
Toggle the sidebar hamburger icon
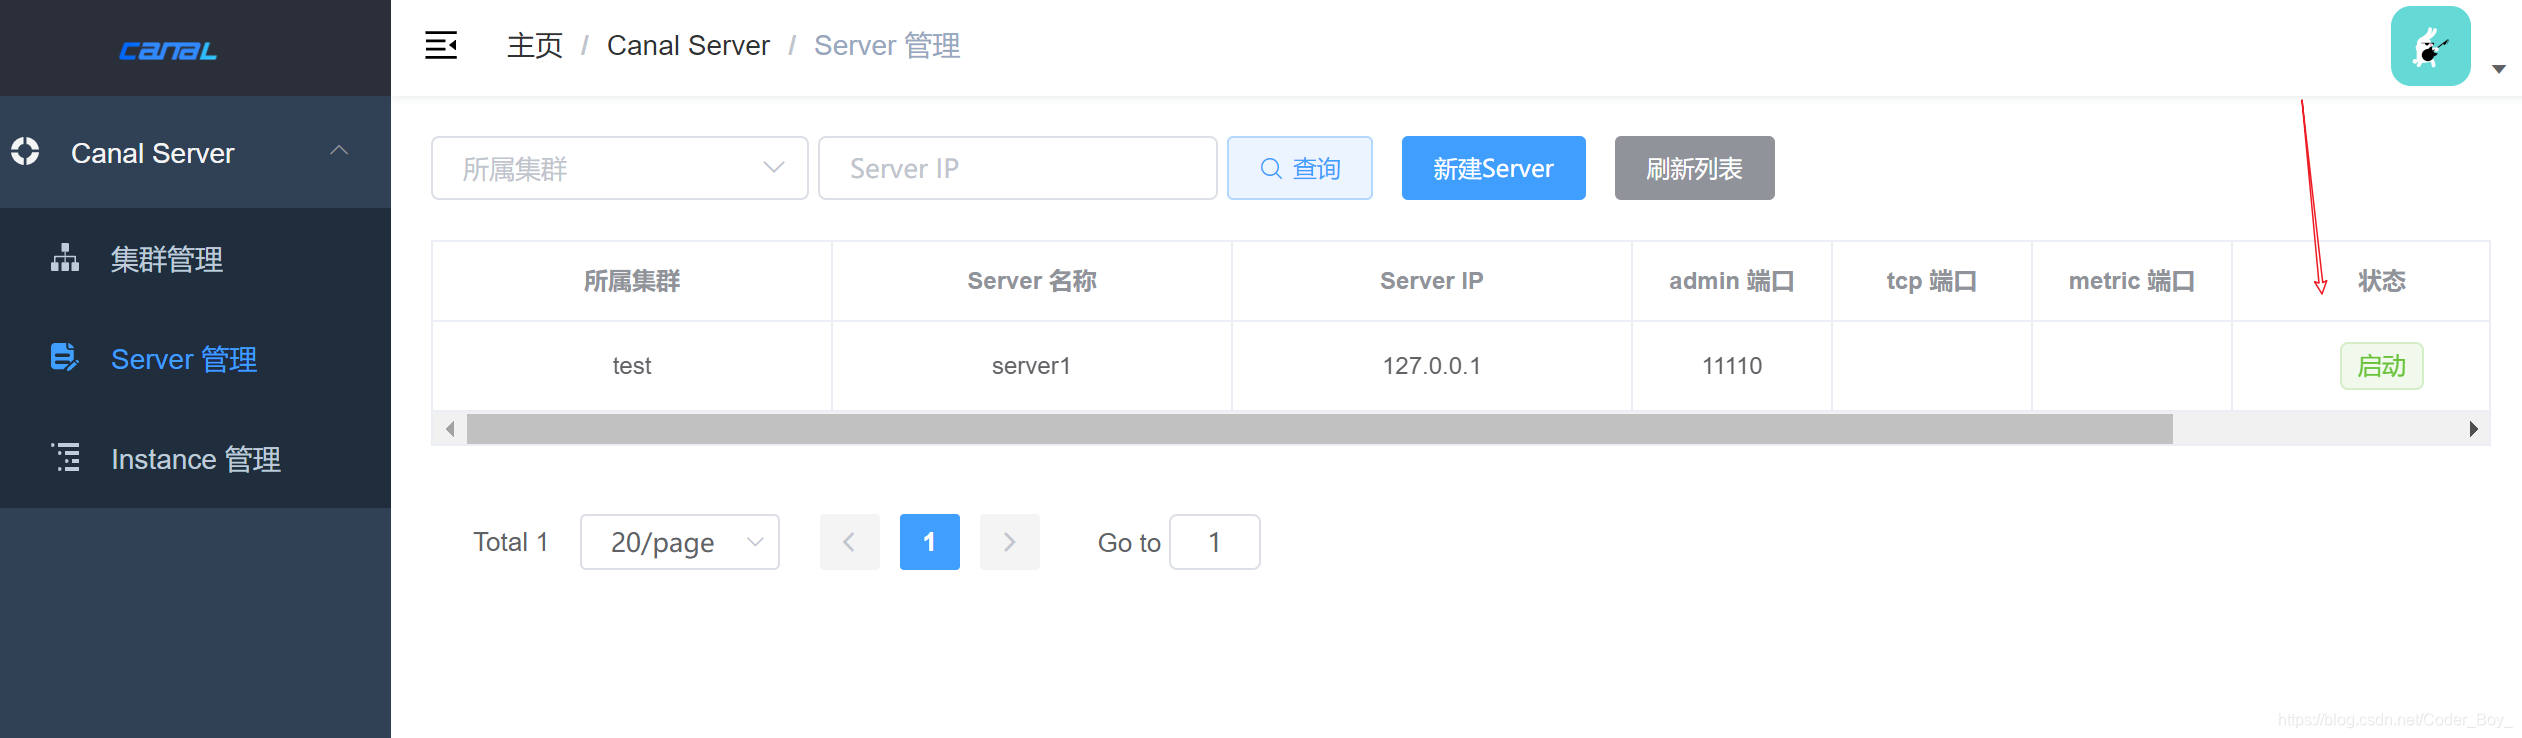click(441, 45)
